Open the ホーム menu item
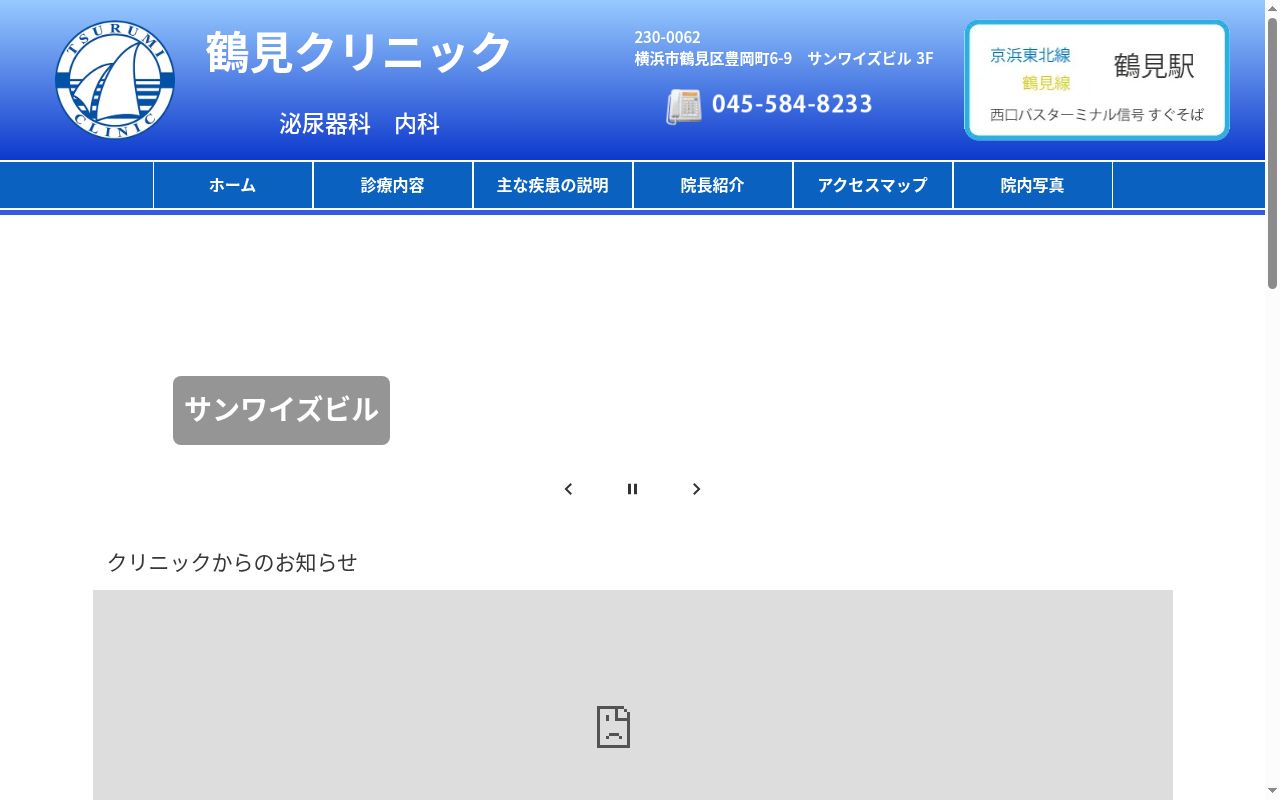Screen dimensions: 1280x800 [x=233, y=185]
